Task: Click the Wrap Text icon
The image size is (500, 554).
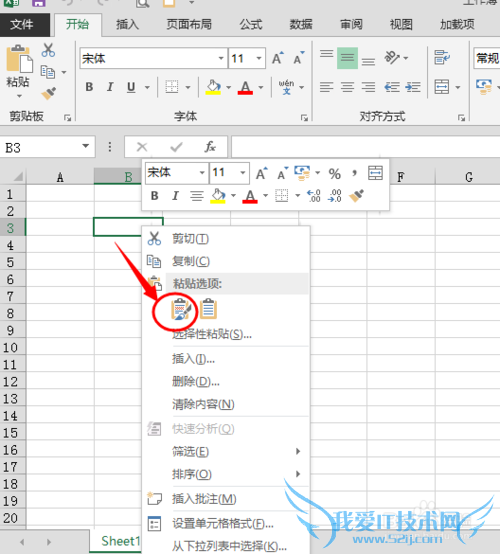Action: pos(442,57)
